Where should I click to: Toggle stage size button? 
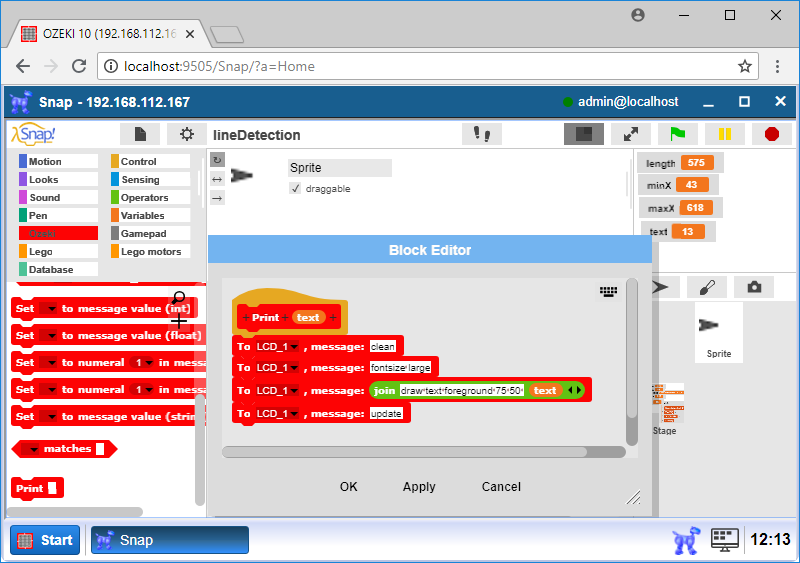pos(584,134)
